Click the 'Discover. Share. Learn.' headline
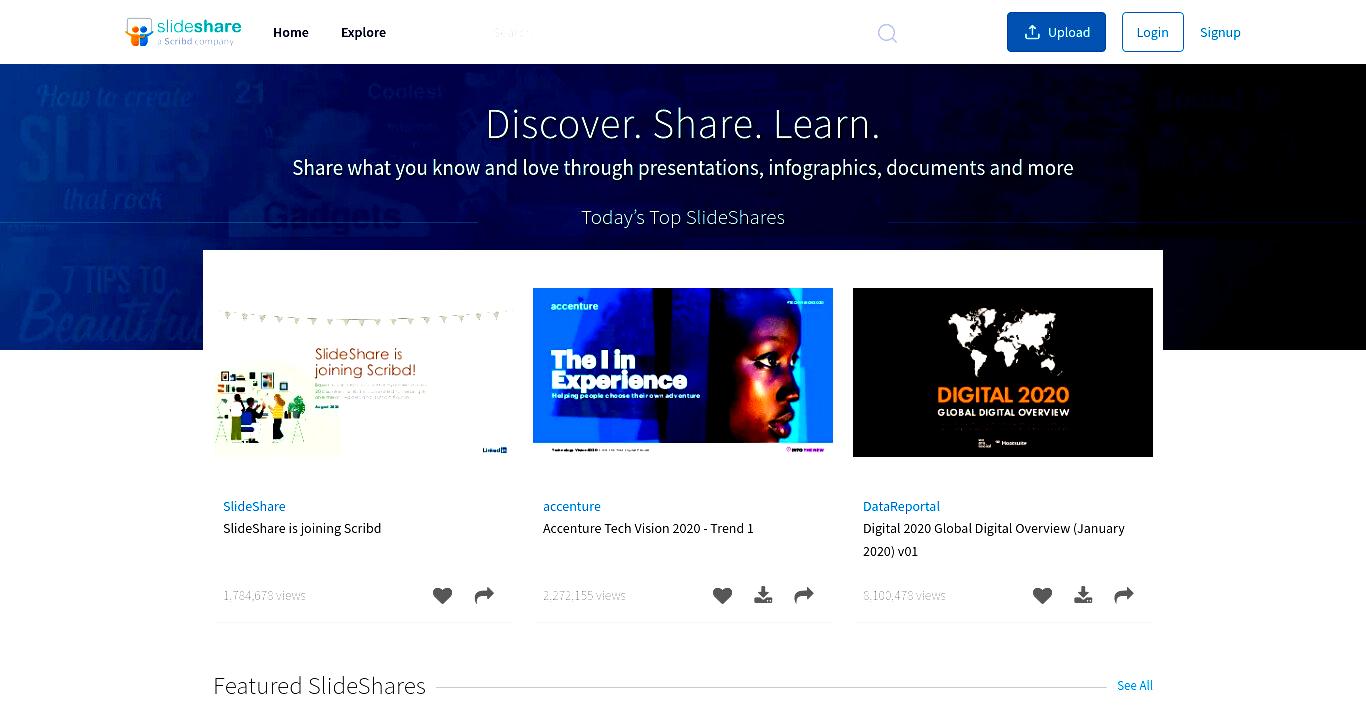Screen dimensions: 1366x724 pos(683,125)
